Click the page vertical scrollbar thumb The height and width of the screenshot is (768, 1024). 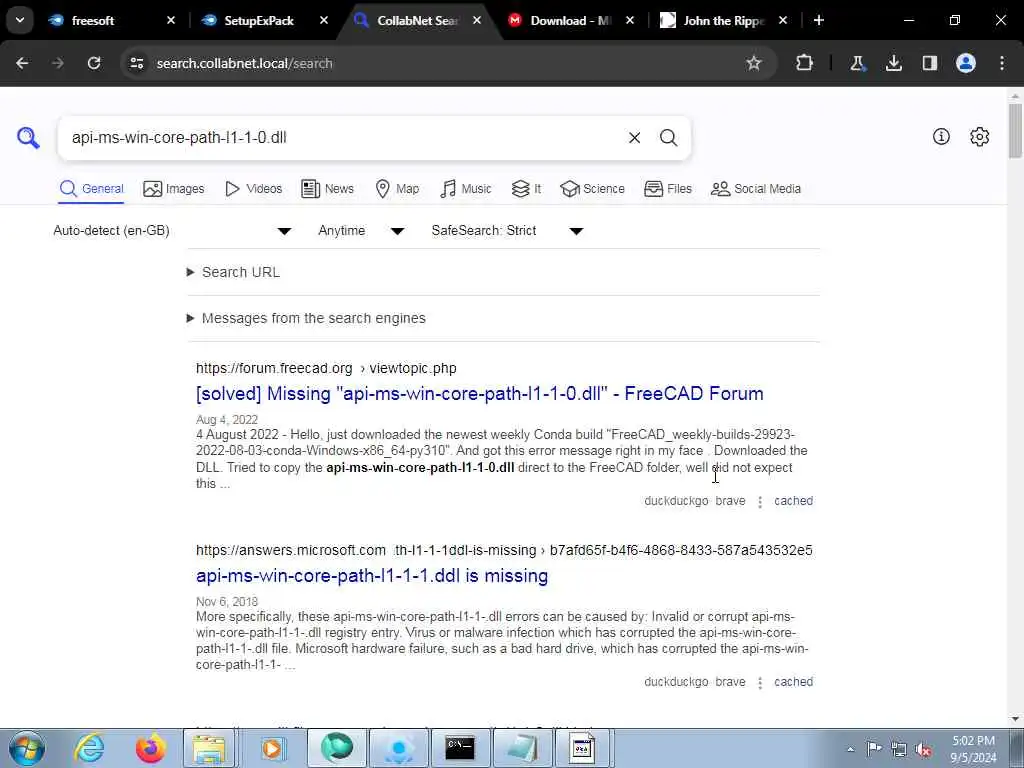click(1015, 131)
